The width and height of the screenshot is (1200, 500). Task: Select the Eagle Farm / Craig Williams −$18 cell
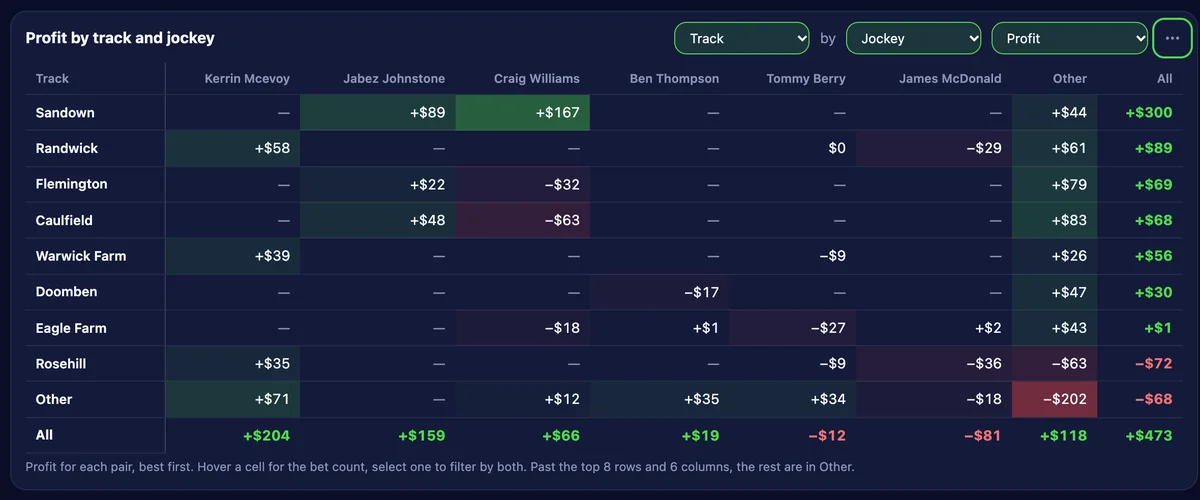[x=523, y=328]
